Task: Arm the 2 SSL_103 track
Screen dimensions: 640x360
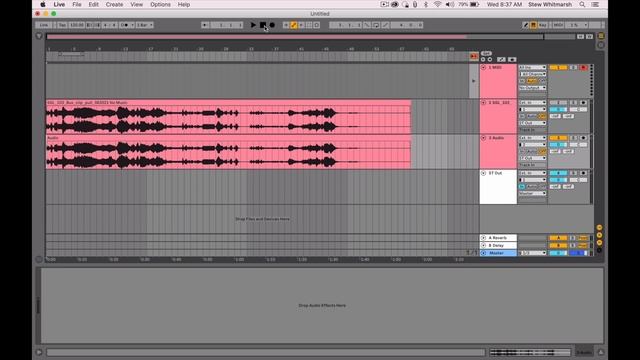Action: coord(583,102)
